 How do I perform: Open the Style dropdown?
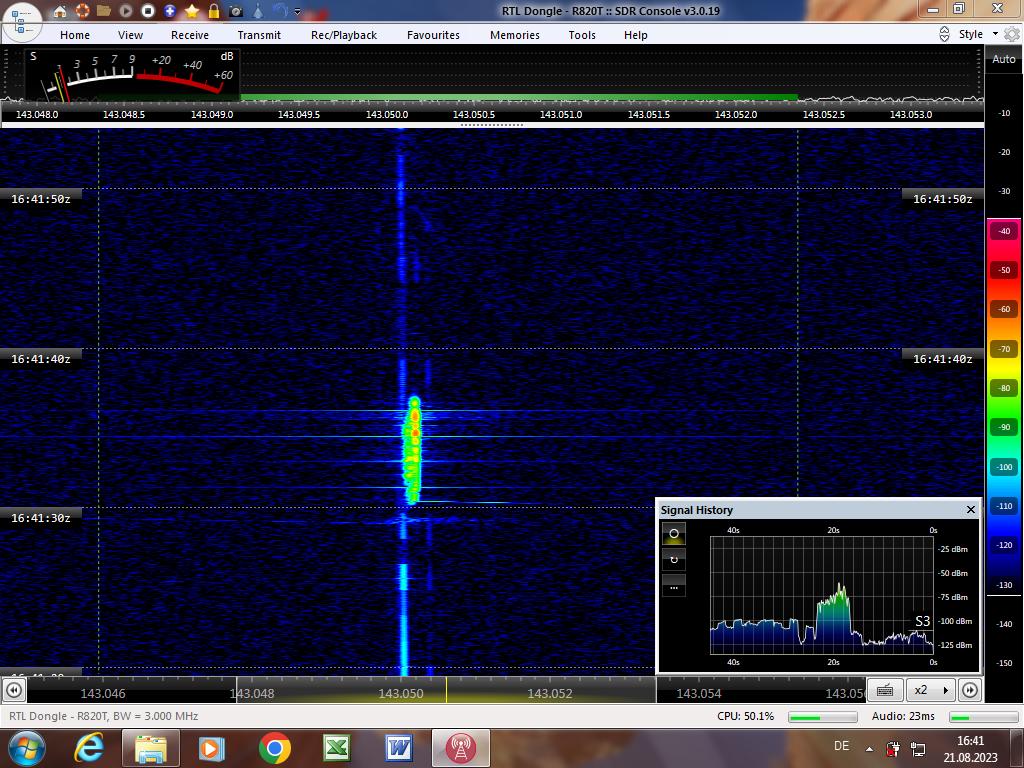(978, 34)
